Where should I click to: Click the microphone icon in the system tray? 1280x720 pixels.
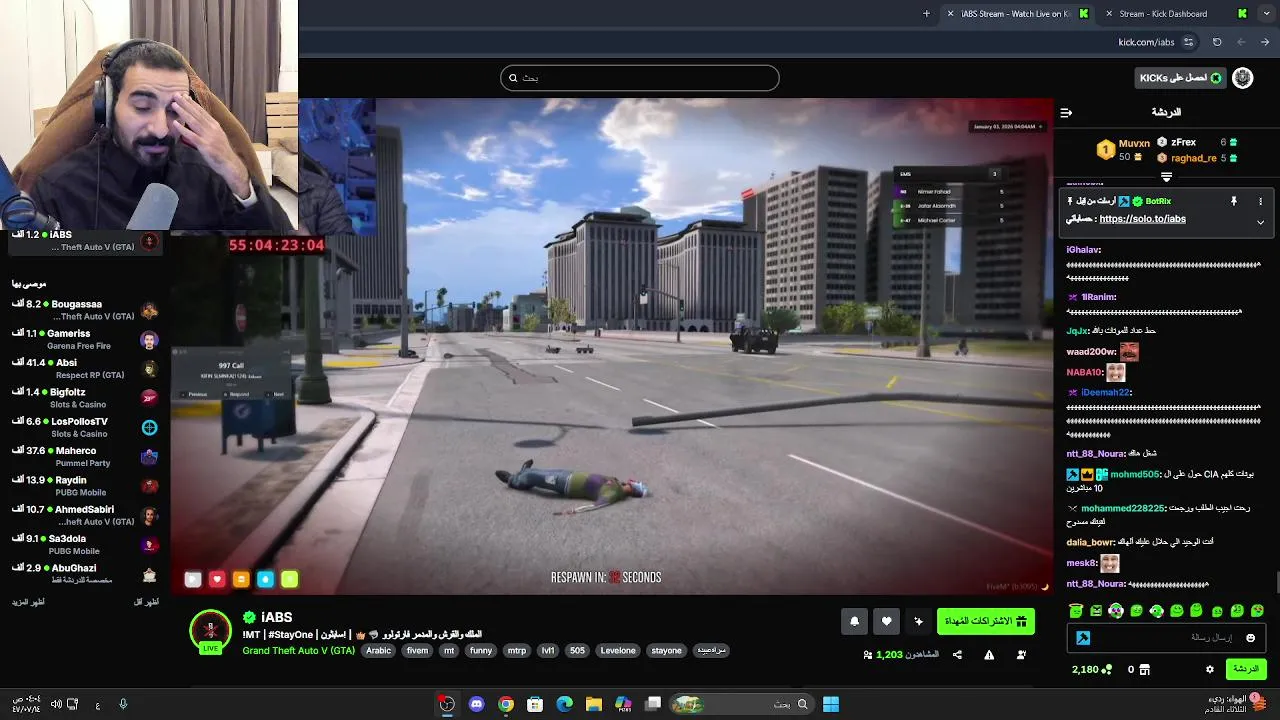[x=123, y=704]
